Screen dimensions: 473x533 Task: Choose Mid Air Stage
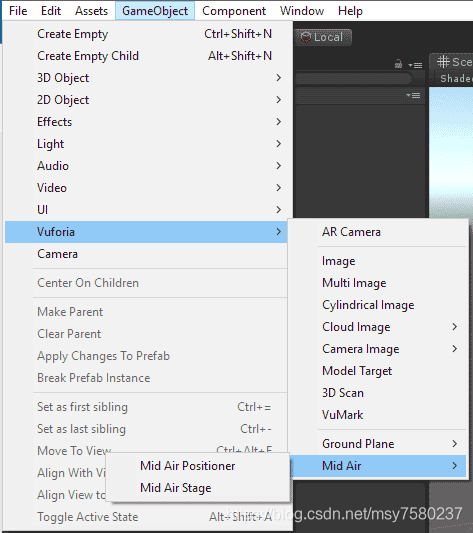(x=198, y=488)
